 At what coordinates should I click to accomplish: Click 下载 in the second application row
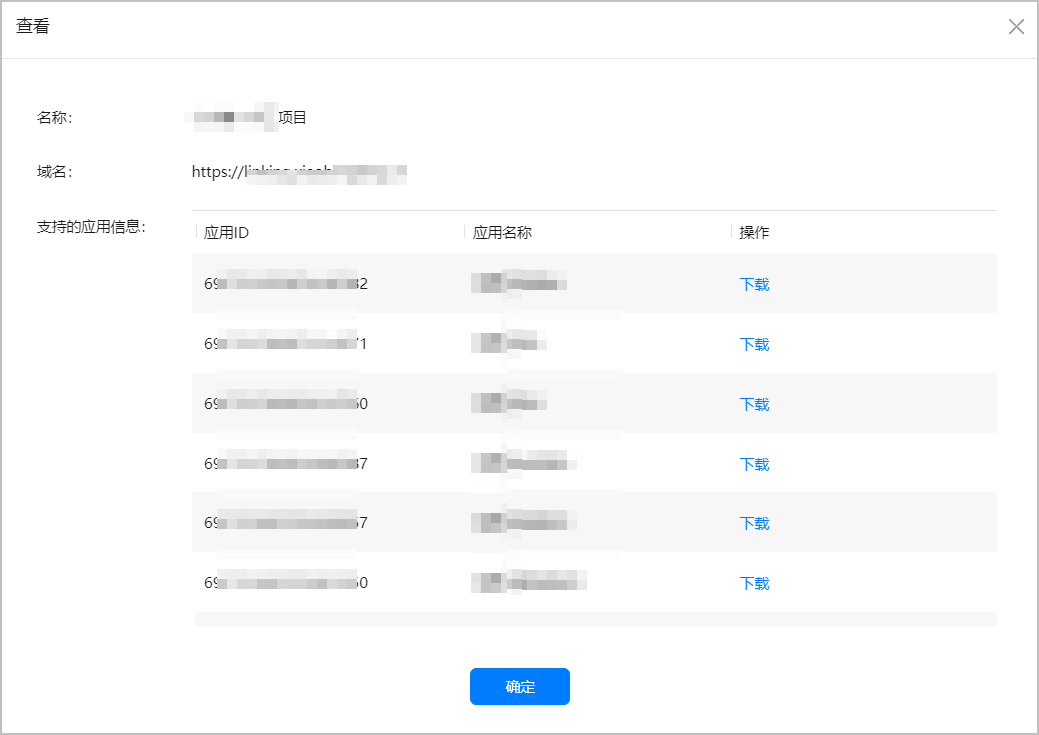click(754, 344)
